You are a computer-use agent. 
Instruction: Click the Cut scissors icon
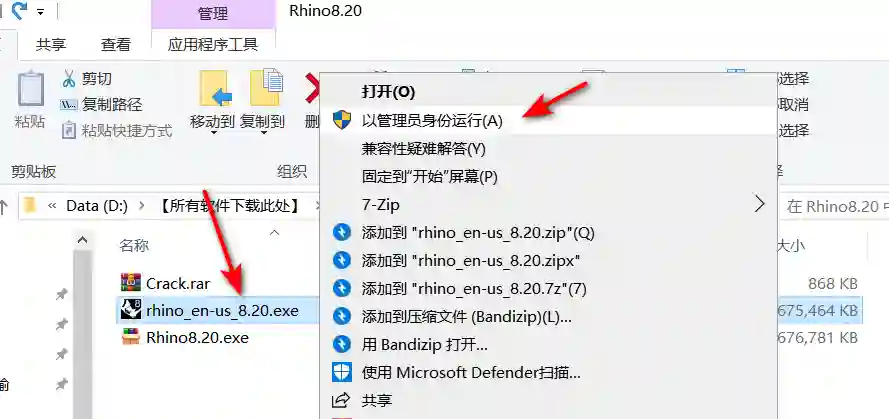69,78
